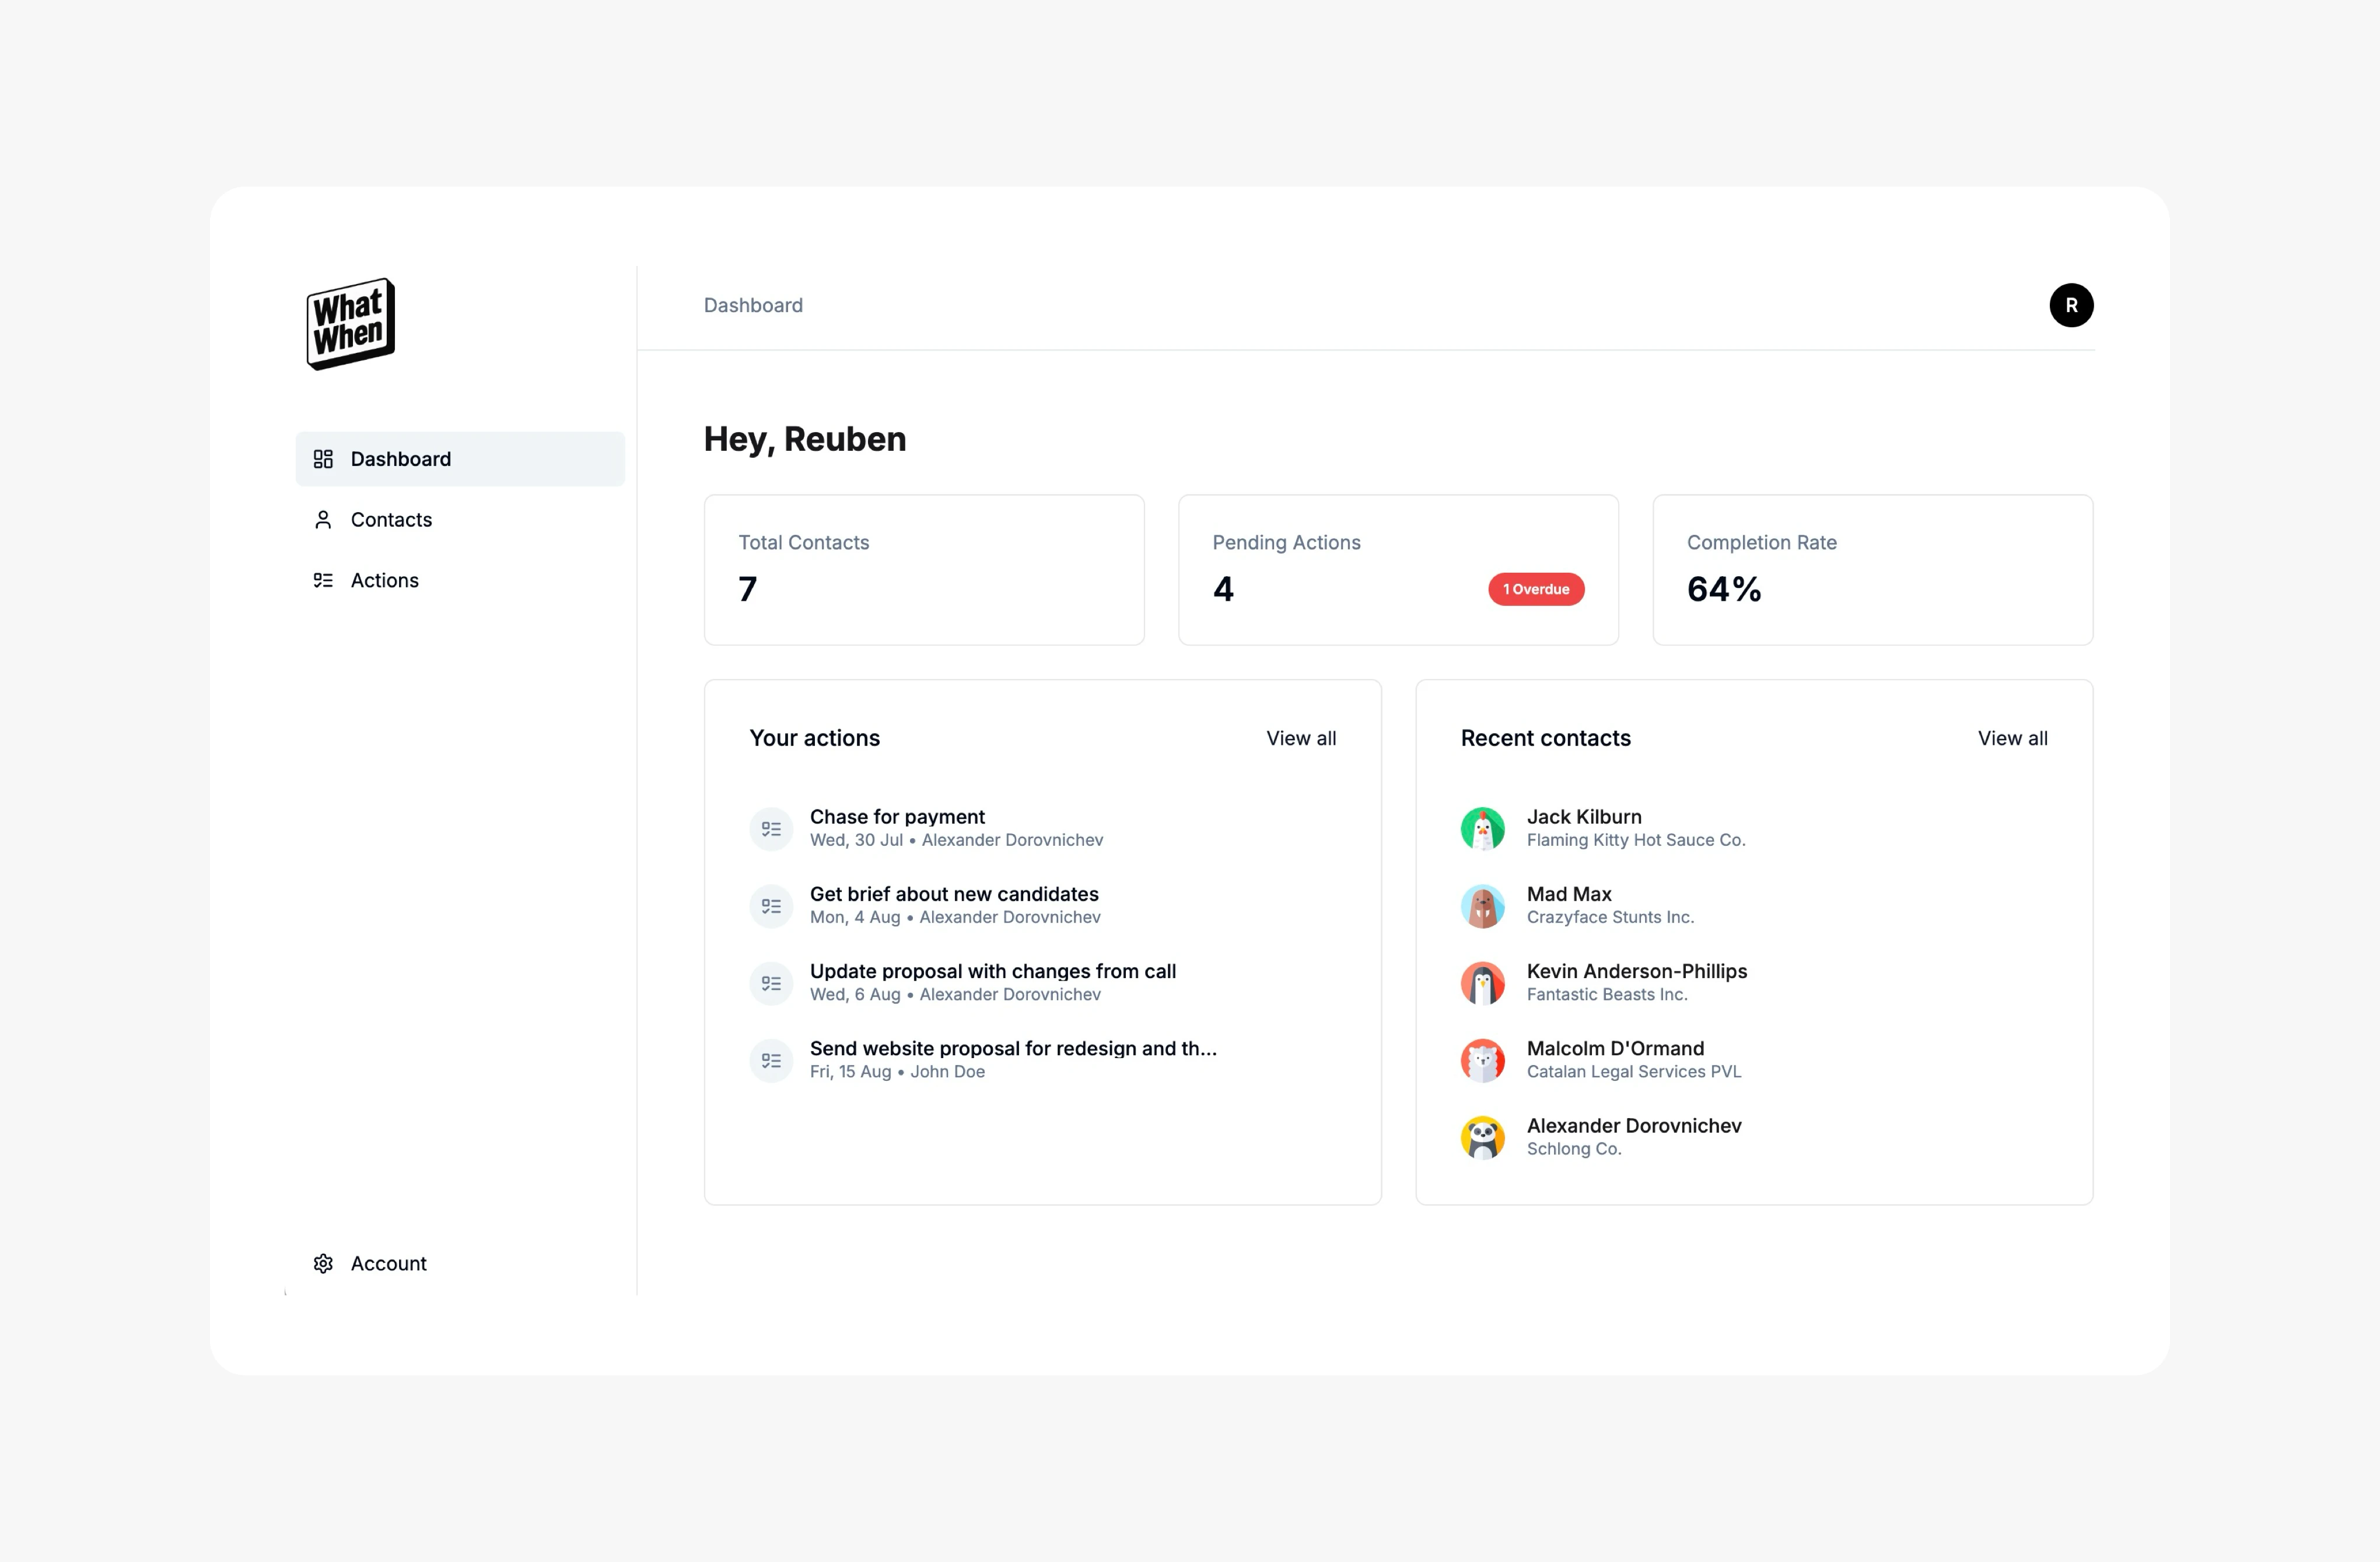Open Send website proposal action item

[x=1012, y=1049]
